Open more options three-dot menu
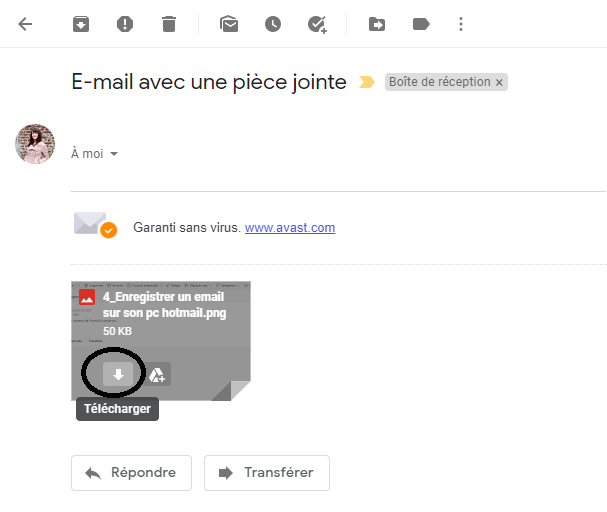 pos(461,24)
